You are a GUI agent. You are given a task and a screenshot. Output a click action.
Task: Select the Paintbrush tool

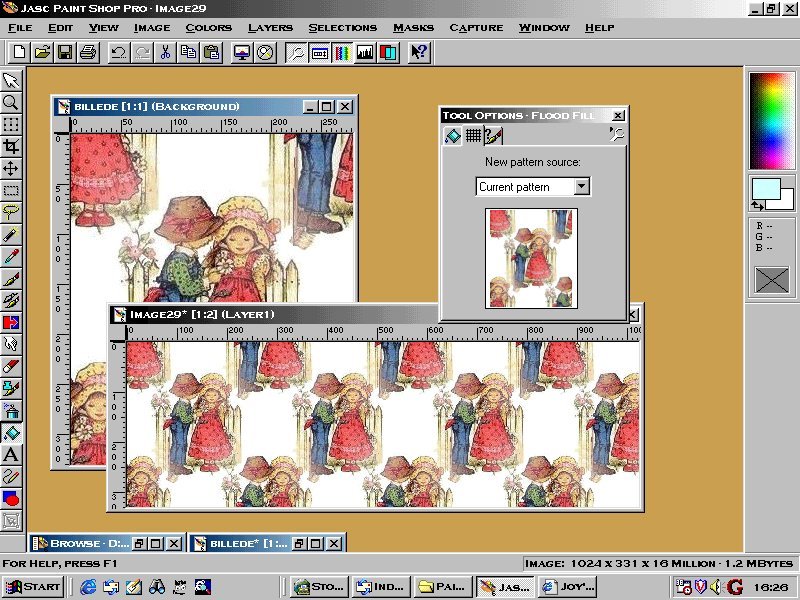[11, 279]
